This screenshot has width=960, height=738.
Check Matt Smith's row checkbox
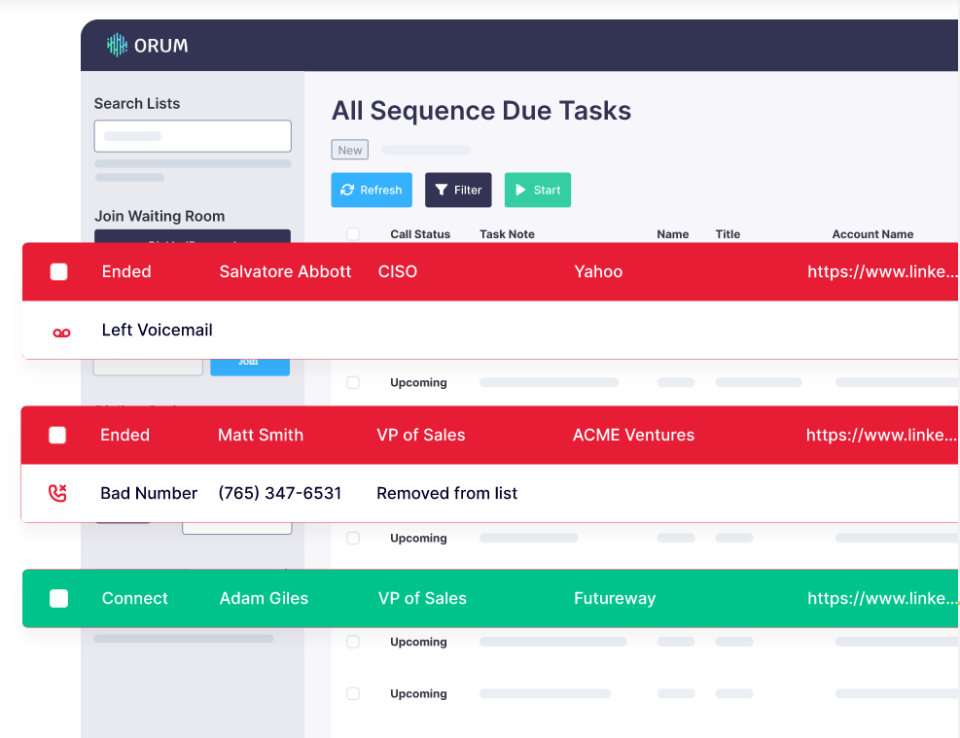pyautogui.click(x=57, y=435)
